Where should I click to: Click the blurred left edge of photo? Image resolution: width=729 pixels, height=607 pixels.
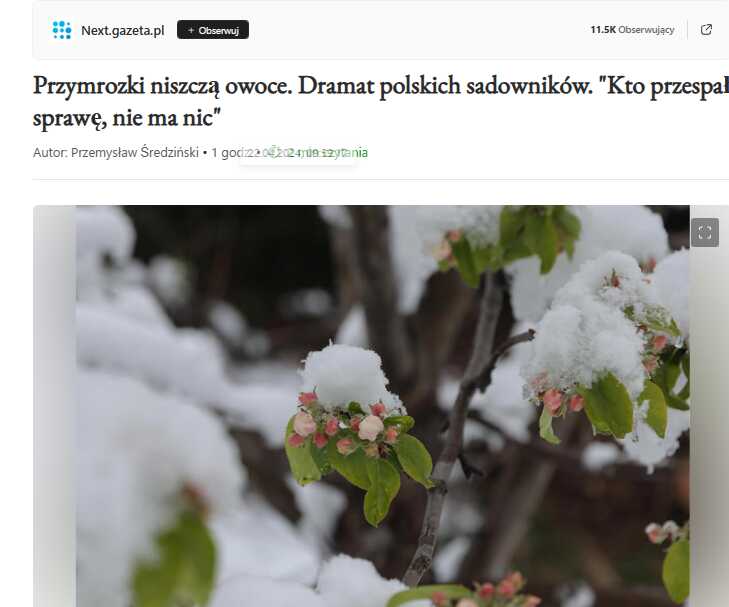54,406
